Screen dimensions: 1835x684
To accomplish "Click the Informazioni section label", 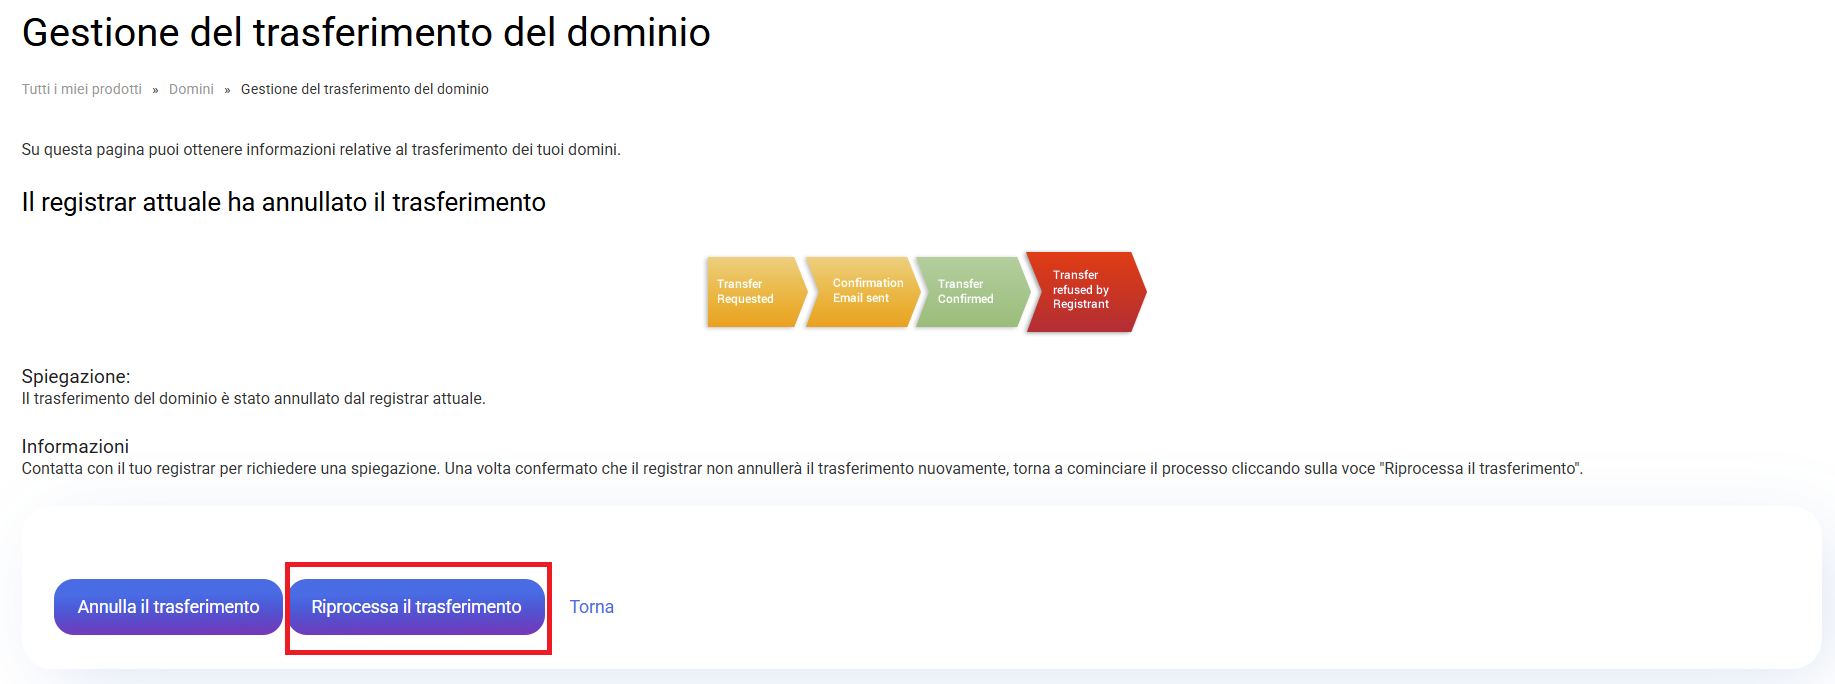I will [x=75, y=446].
